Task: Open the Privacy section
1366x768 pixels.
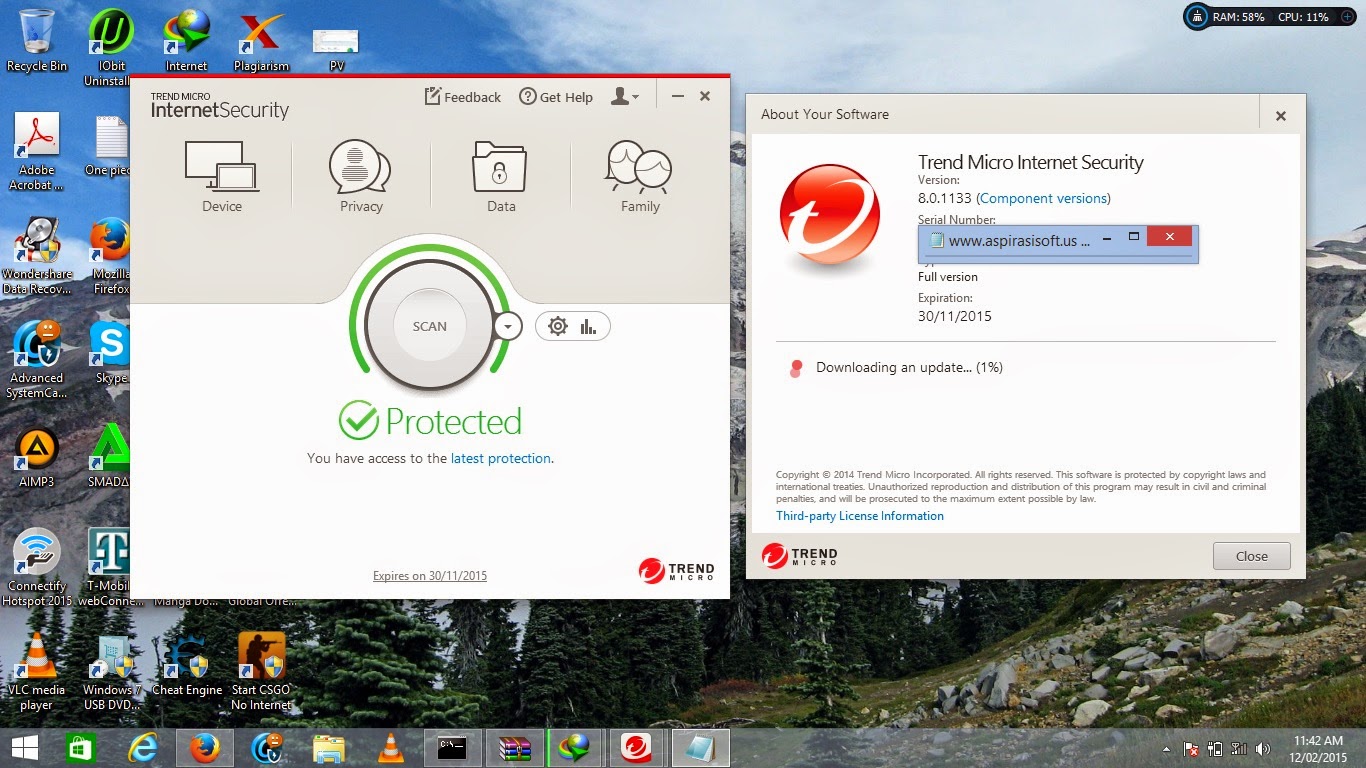Action: (360, 177)
